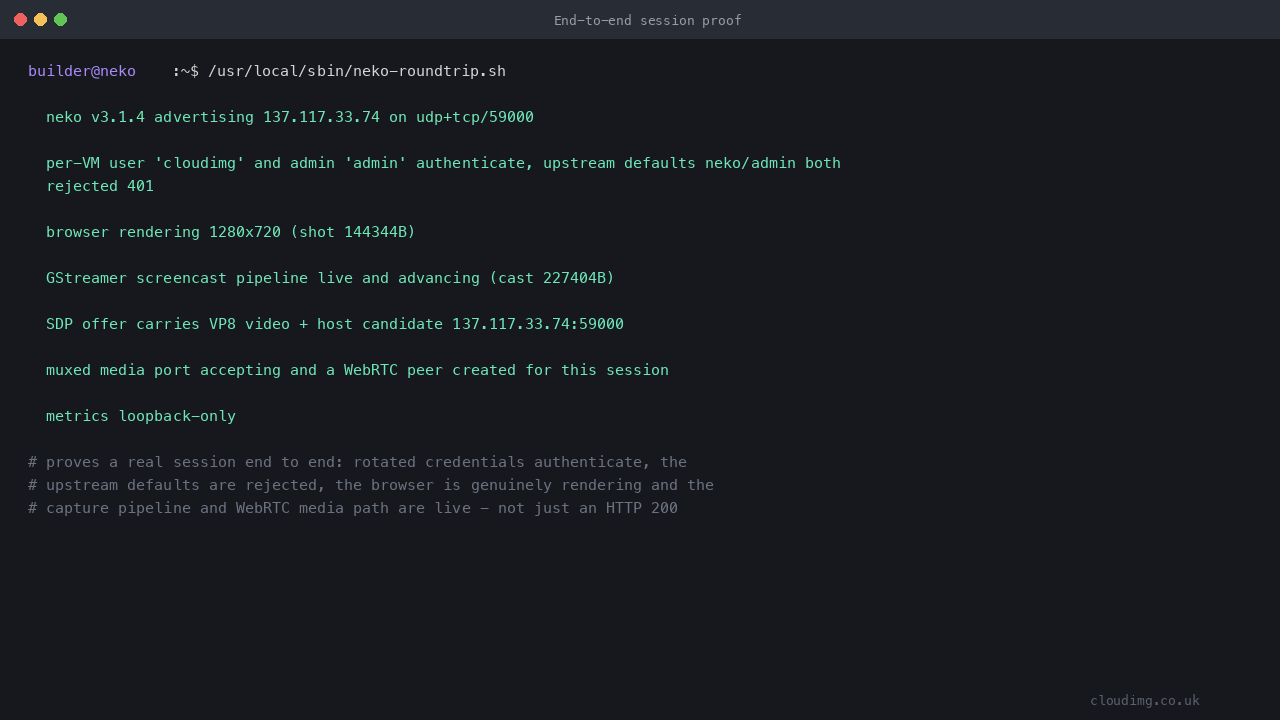Click the /usr/local/sbin/neko-roundtrip.sh command path
The width and height of the screenshot is (1280, 720).
click(357, 71)
